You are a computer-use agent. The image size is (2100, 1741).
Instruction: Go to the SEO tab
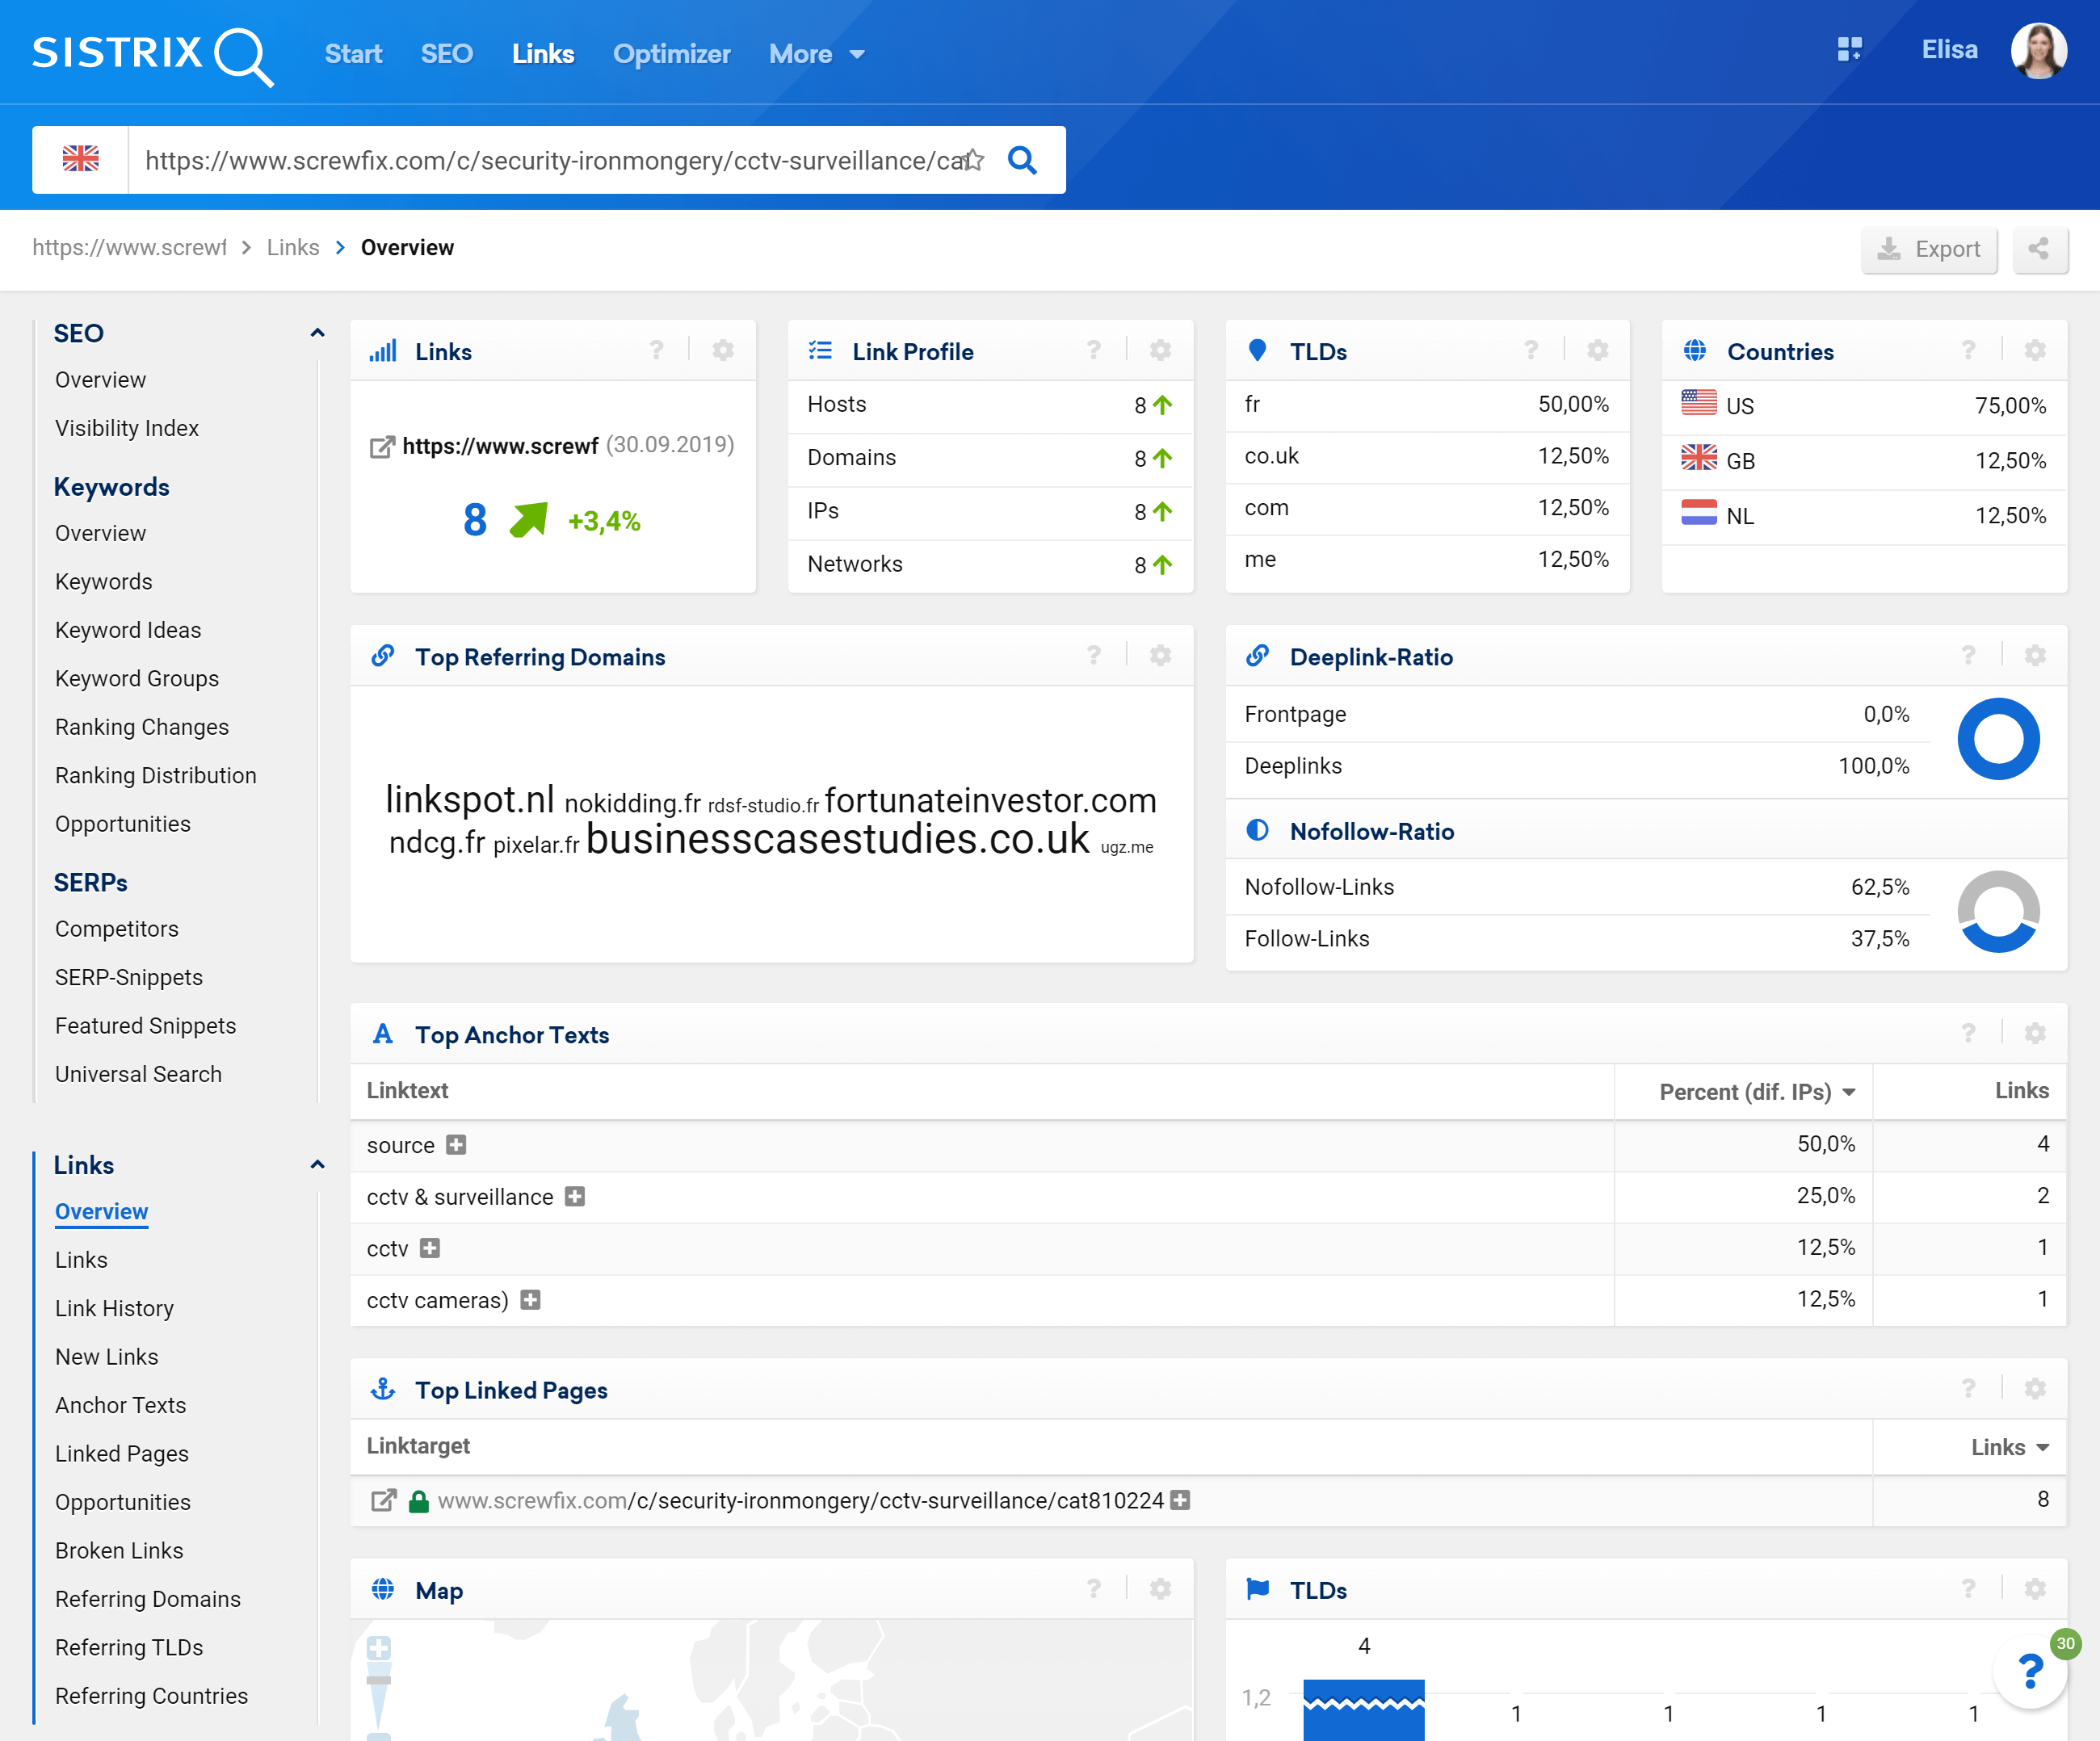pos(446,54)
